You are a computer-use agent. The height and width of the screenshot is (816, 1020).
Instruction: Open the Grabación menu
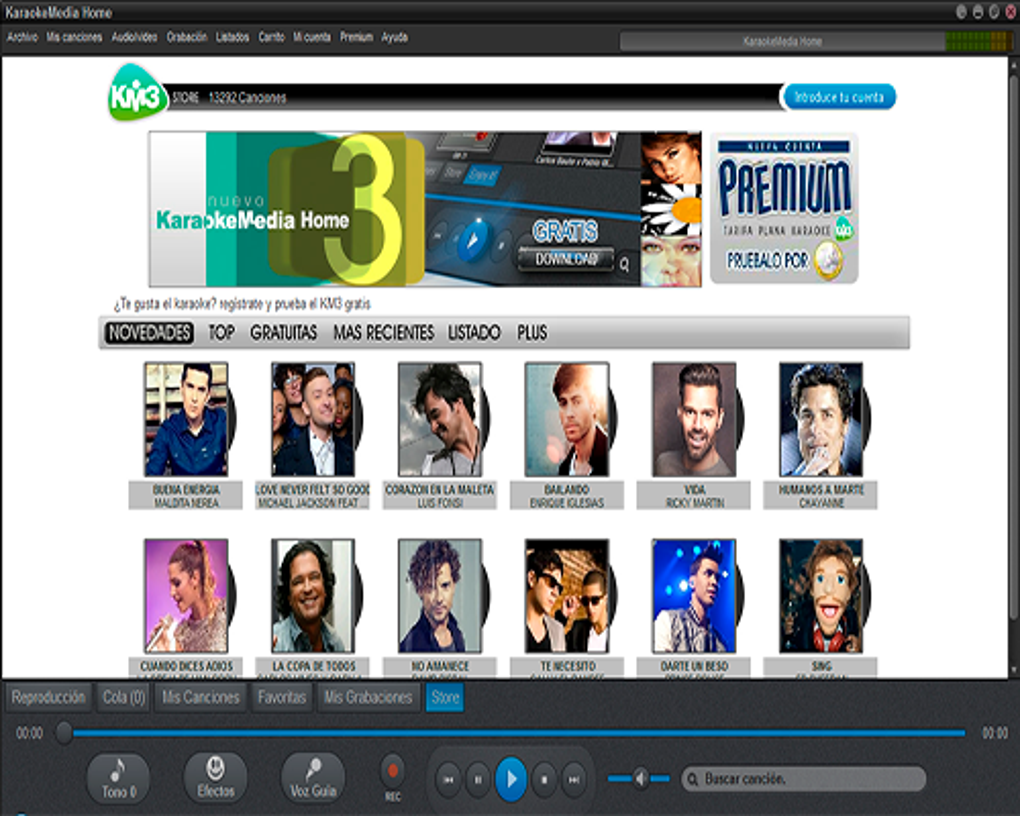point(187,37)
